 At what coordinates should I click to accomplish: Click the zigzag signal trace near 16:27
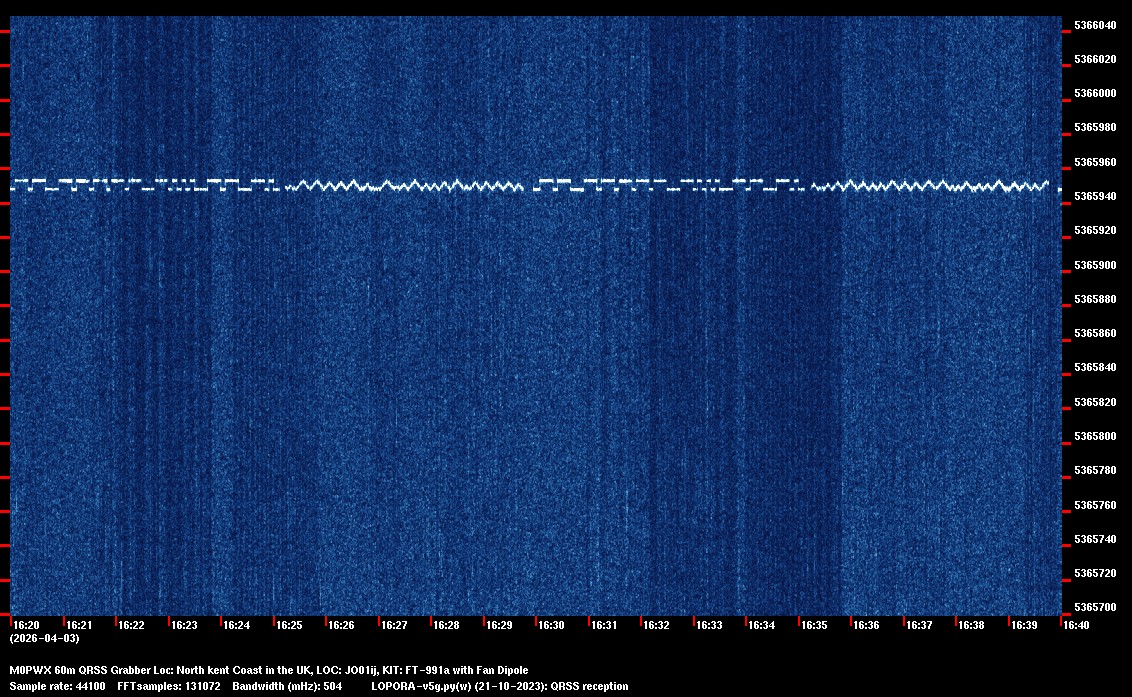(x=394, y=186)
